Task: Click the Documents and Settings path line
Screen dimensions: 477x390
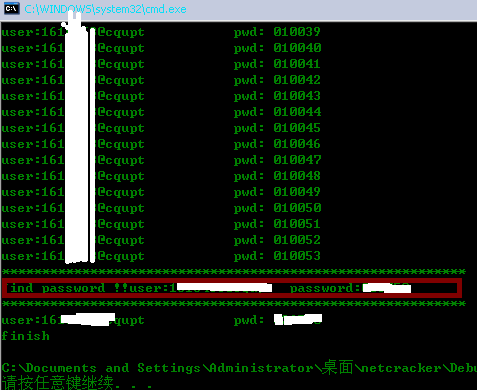Action: (x=239, y=368)
